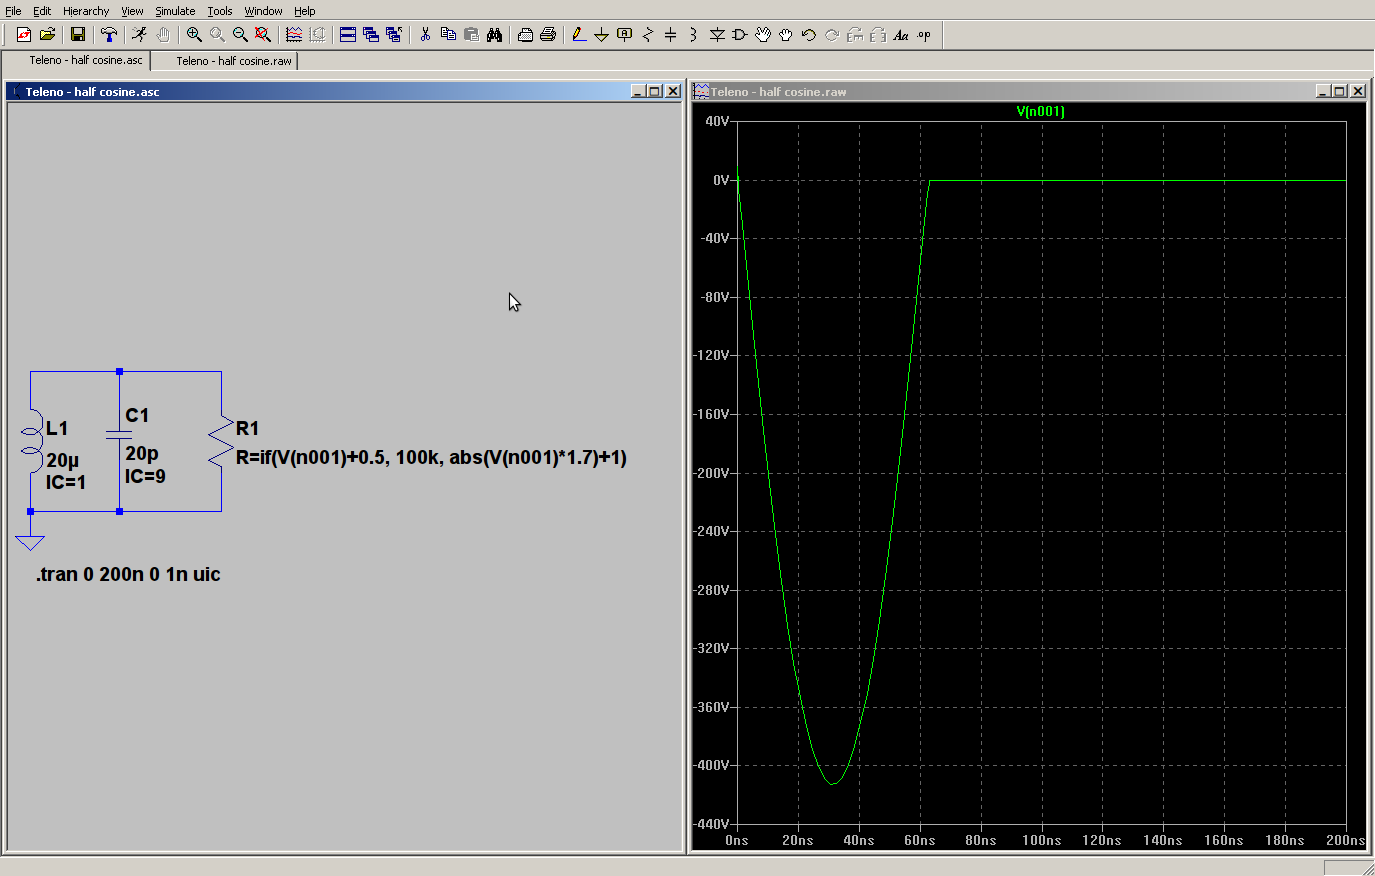Screen dimensions: 1375x876
Task: Tile the windows using toolbar icon
Action: pyautogui.click(x=348, y=35)
